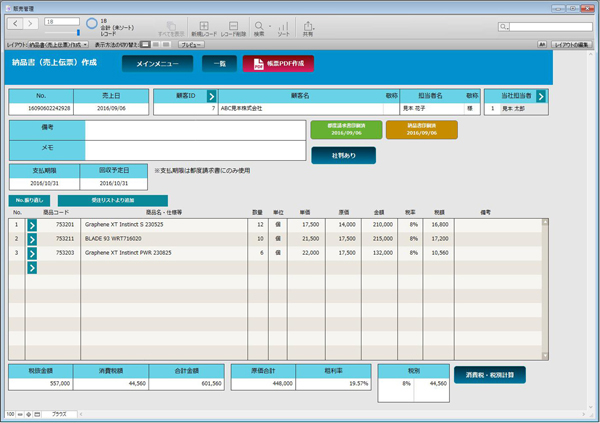Click the すべてを表示 toolbar icon

point(171,28)
